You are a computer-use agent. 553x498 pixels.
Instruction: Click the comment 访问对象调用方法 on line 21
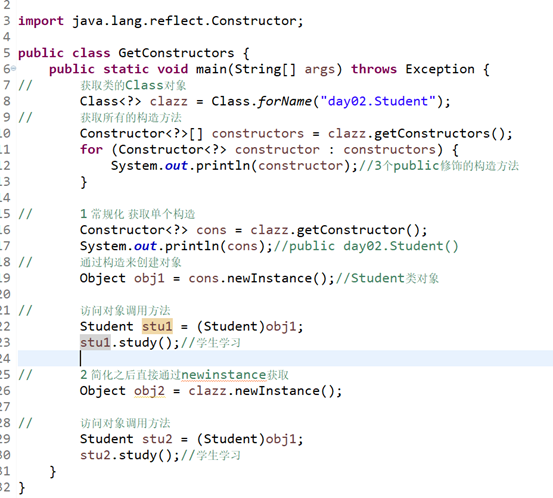point(125,310)
